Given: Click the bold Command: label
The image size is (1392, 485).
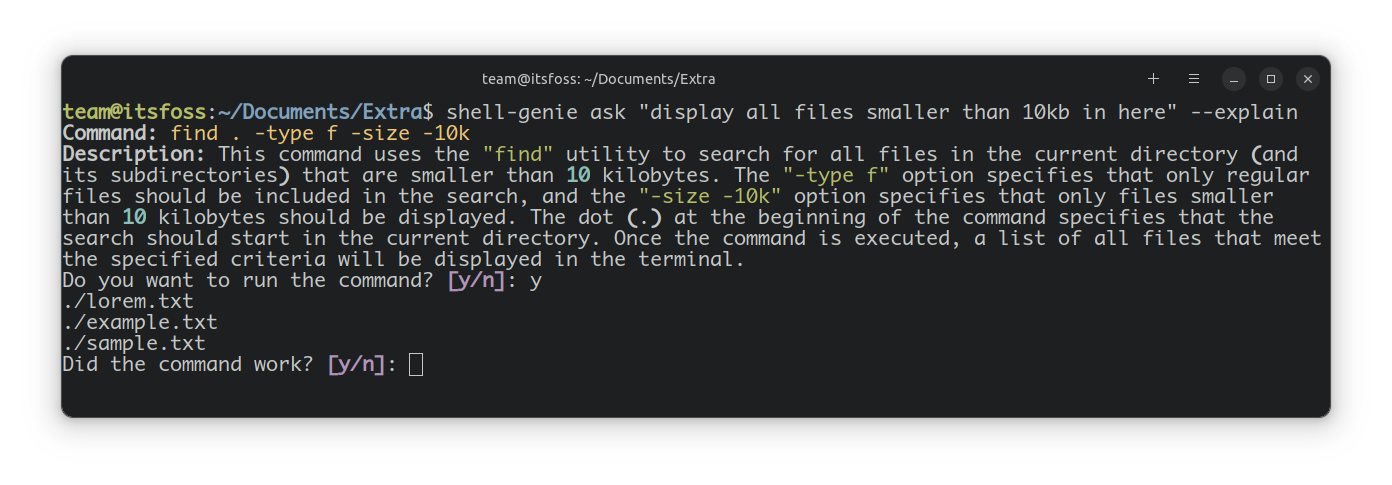Looking at the screenshot, I should [x=110, y=133].
